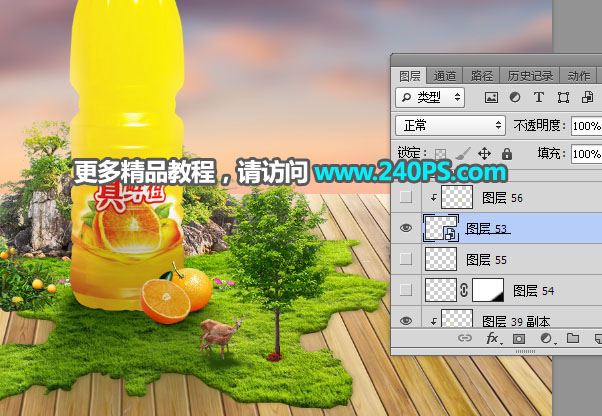Open the 路径 tab
This screenshot has height=416, width=602.
(481, 76)
